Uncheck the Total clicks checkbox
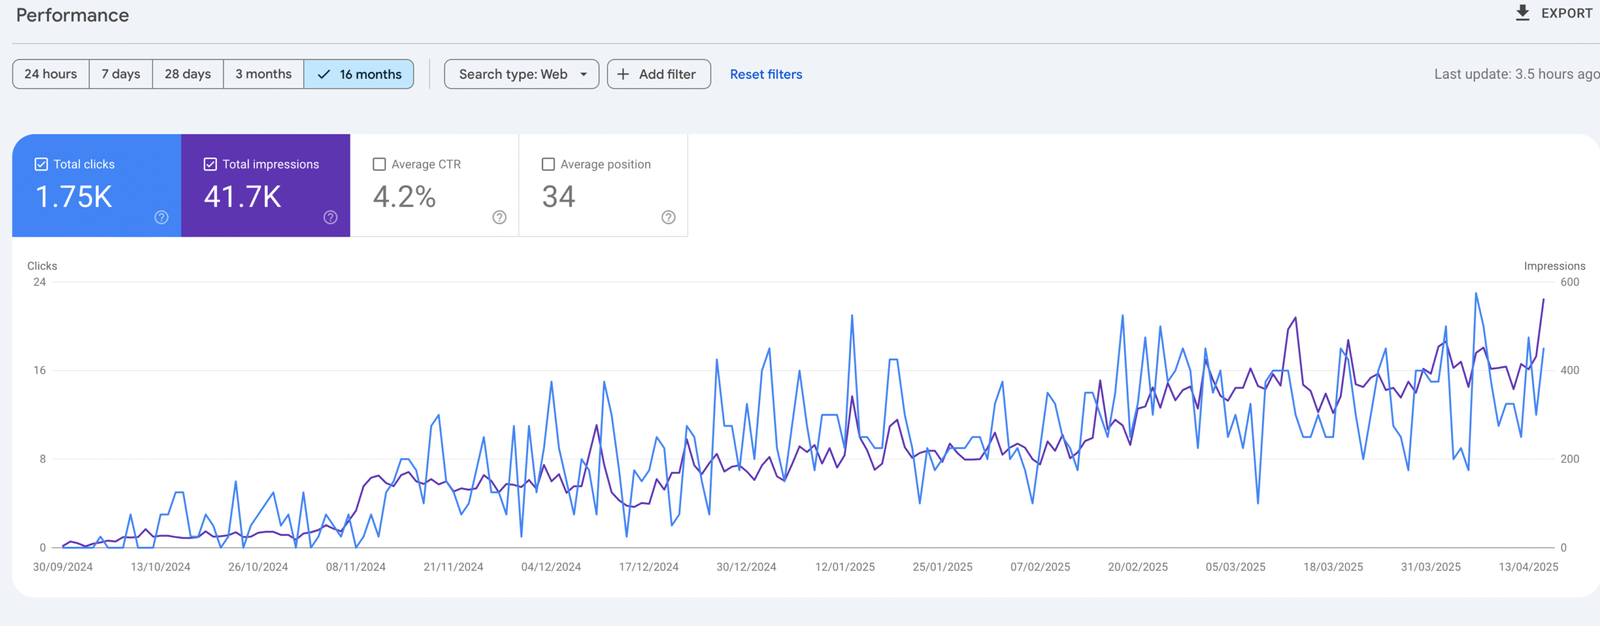Viewport: 1600px width, 626px height. (x=41, y=164)
